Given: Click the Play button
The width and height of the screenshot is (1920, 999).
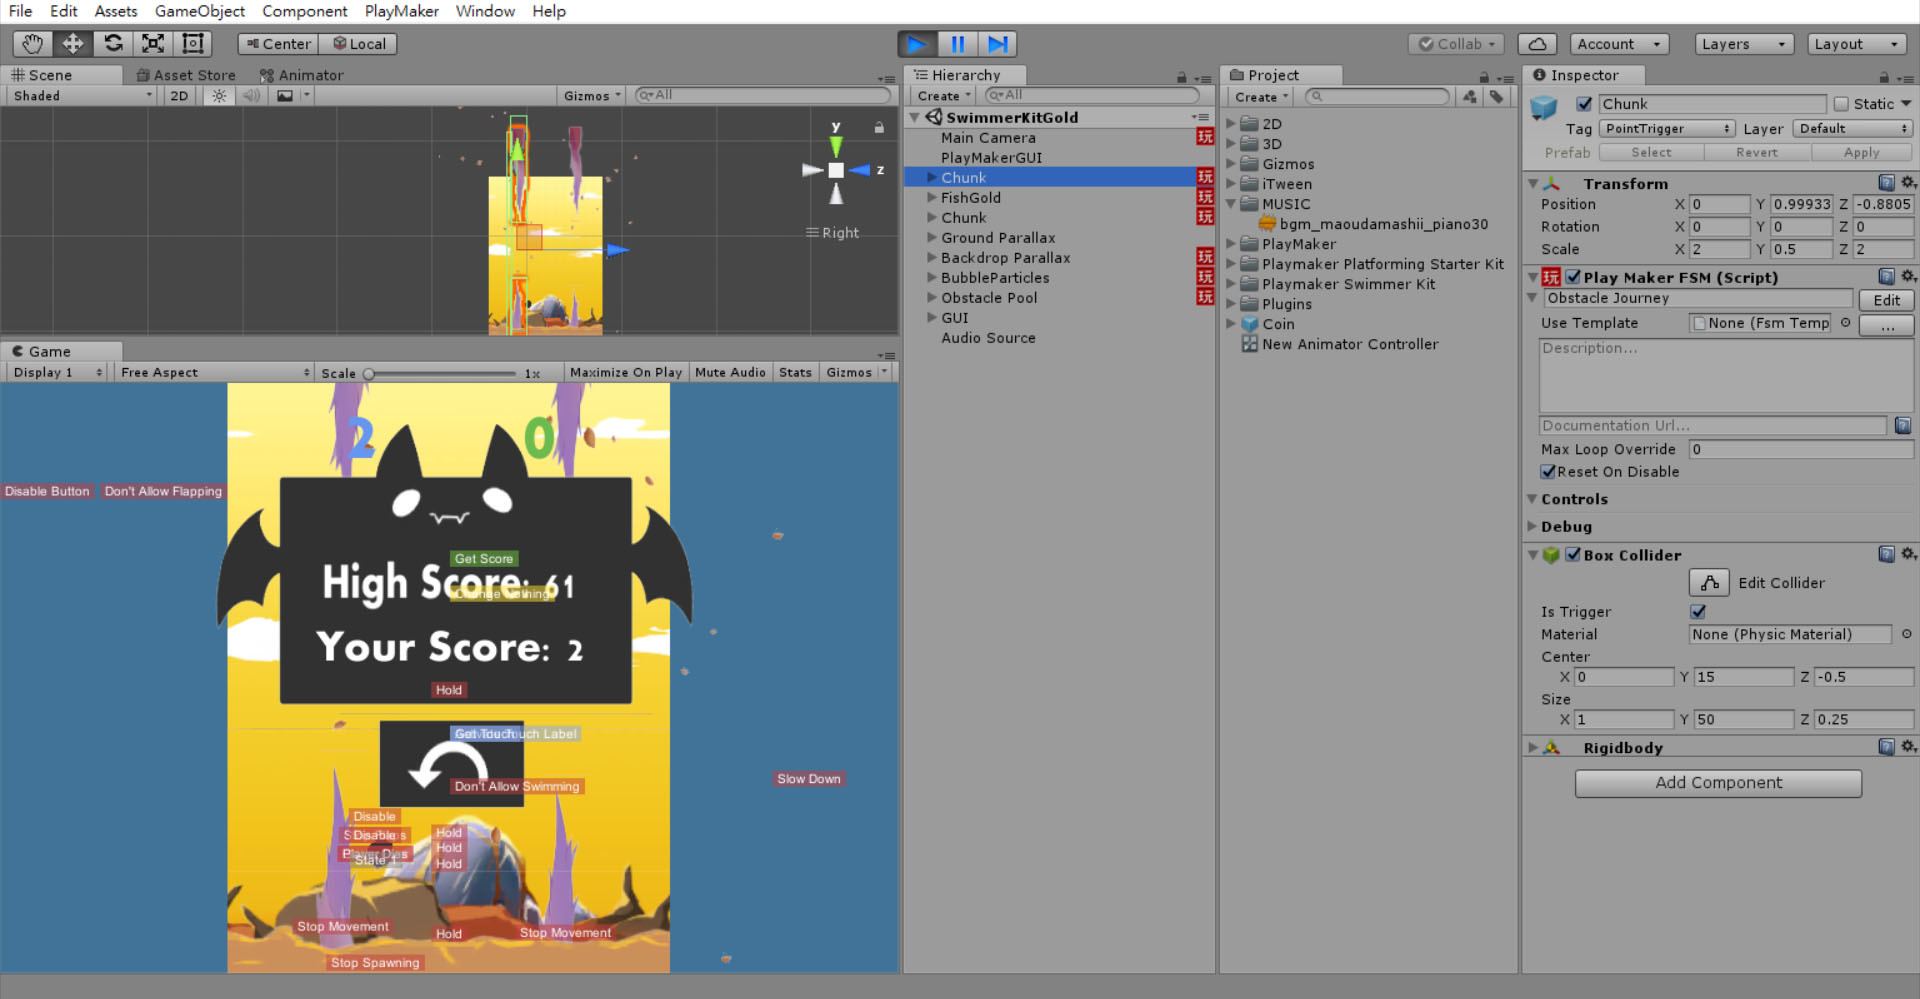Looking at the screenshot, I should tap(917, 44).
